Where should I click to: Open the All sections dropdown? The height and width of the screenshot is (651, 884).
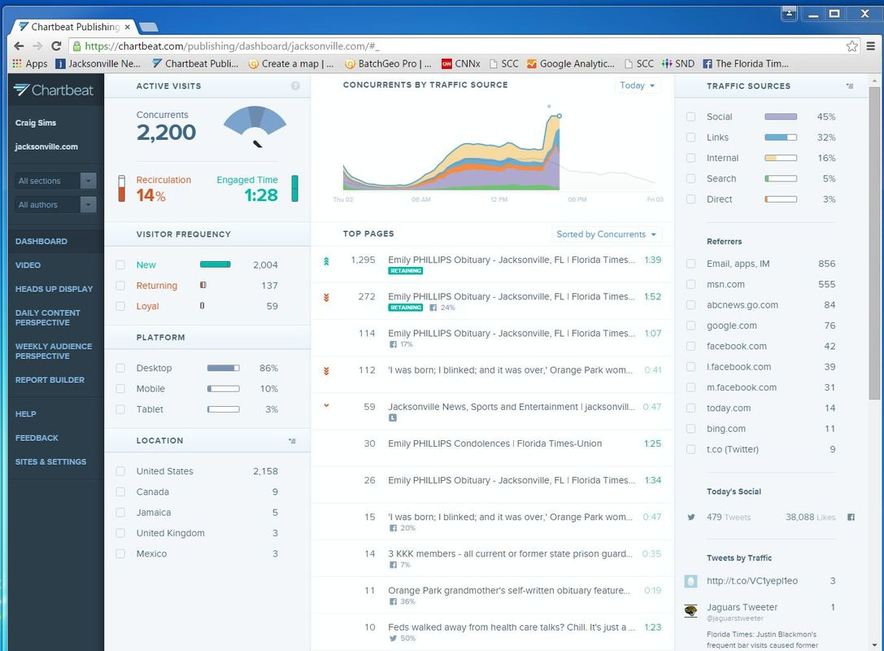pos(56,181)
